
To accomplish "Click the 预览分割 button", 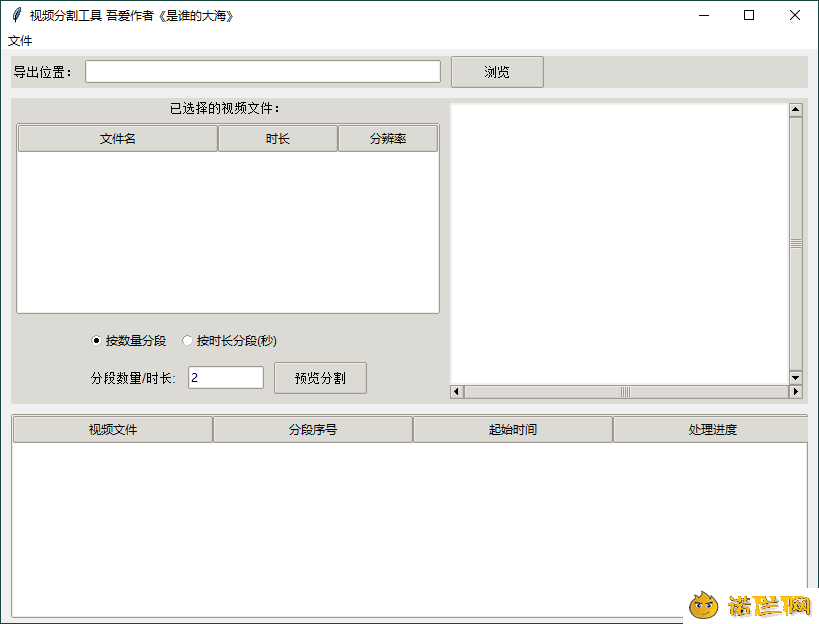I will 320,378.
